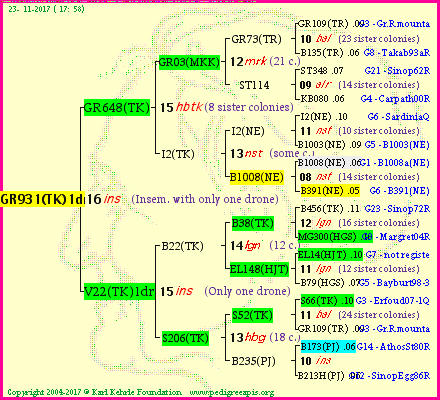Select the GR03(MKK) node
440x400 pixels.
click(x=189, y=62)
